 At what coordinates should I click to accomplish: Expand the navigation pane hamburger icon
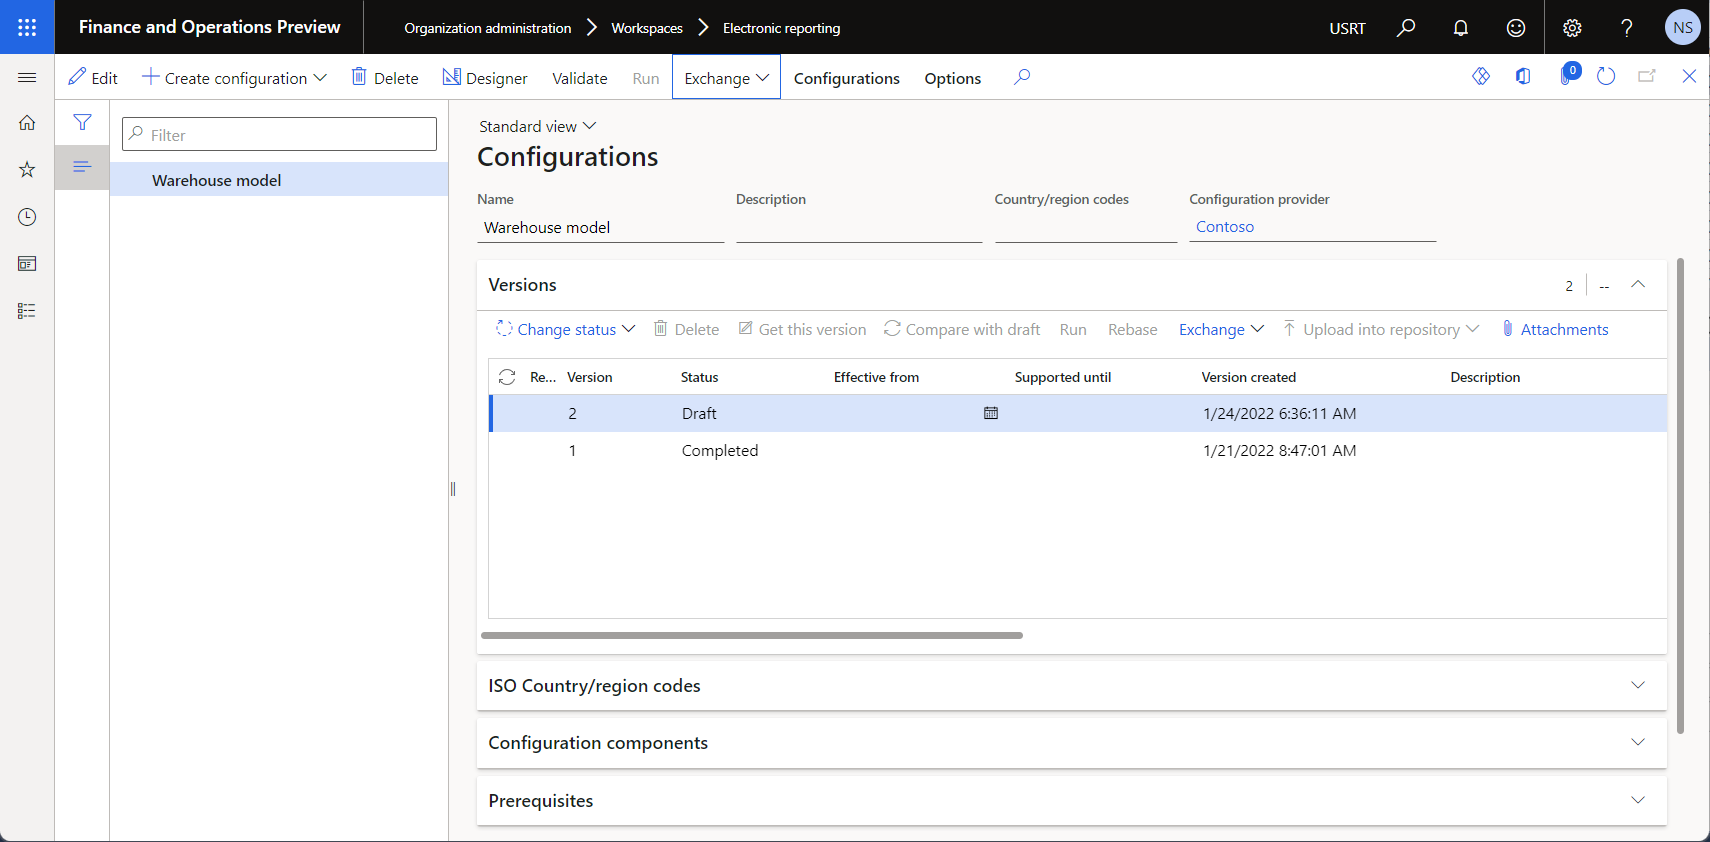coord(27,77)
